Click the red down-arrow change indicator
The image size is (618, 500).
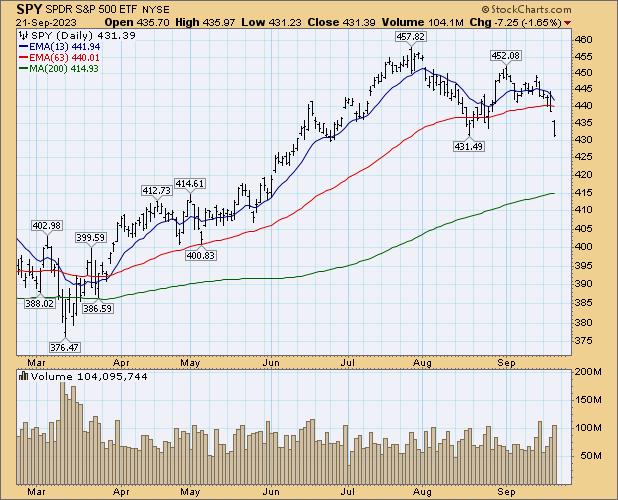[567, 23]
